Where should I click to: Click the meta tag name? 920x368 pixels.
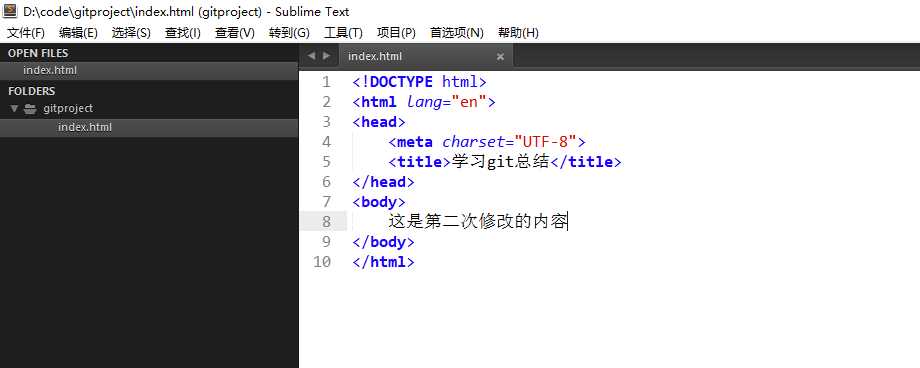[x=415, y=142]
